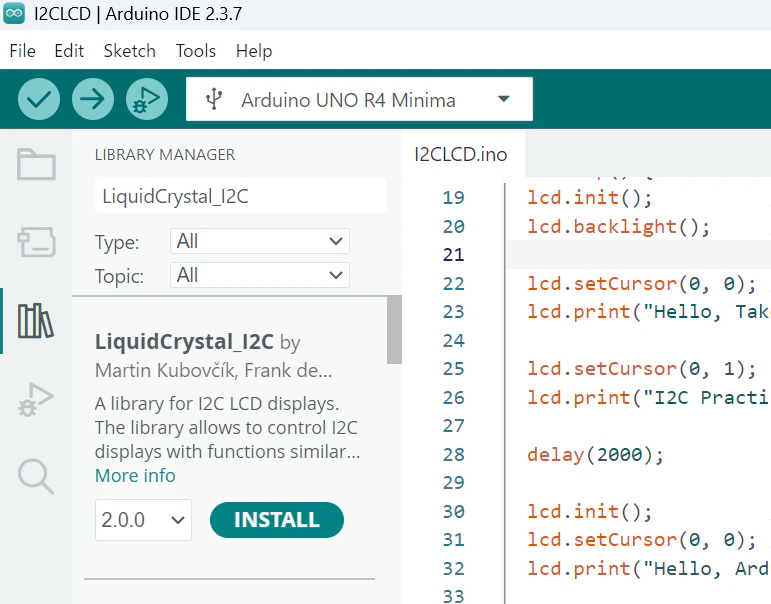Click the lcd.init(); code on line 30
Screen dimensions: 771x604
590,512
